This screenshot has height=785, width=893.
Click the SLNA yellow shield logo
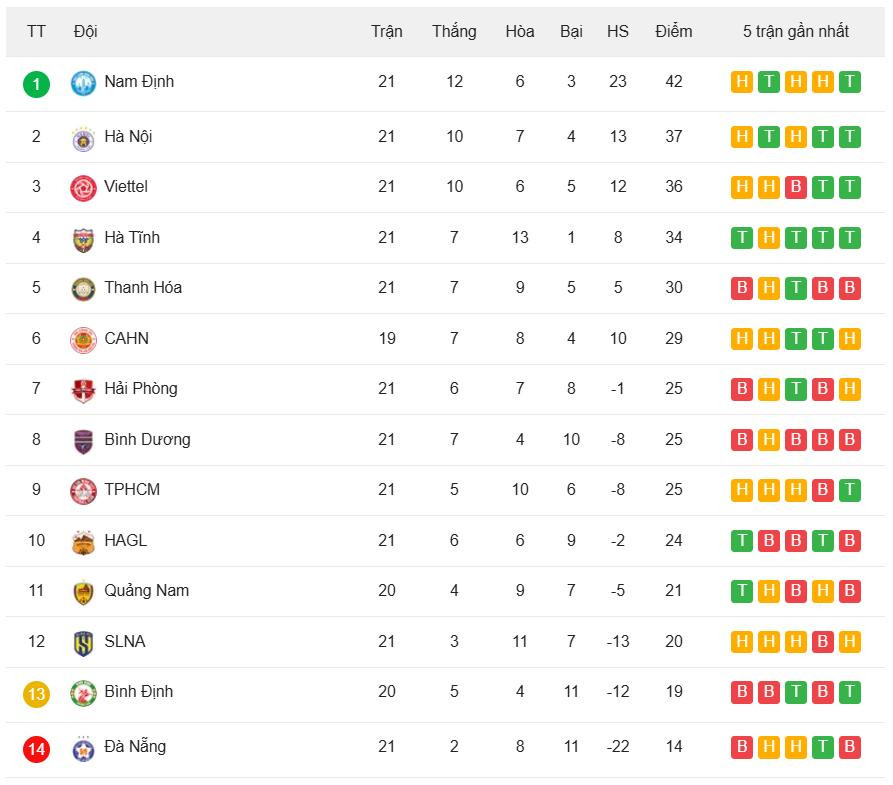tap(83, 643)
